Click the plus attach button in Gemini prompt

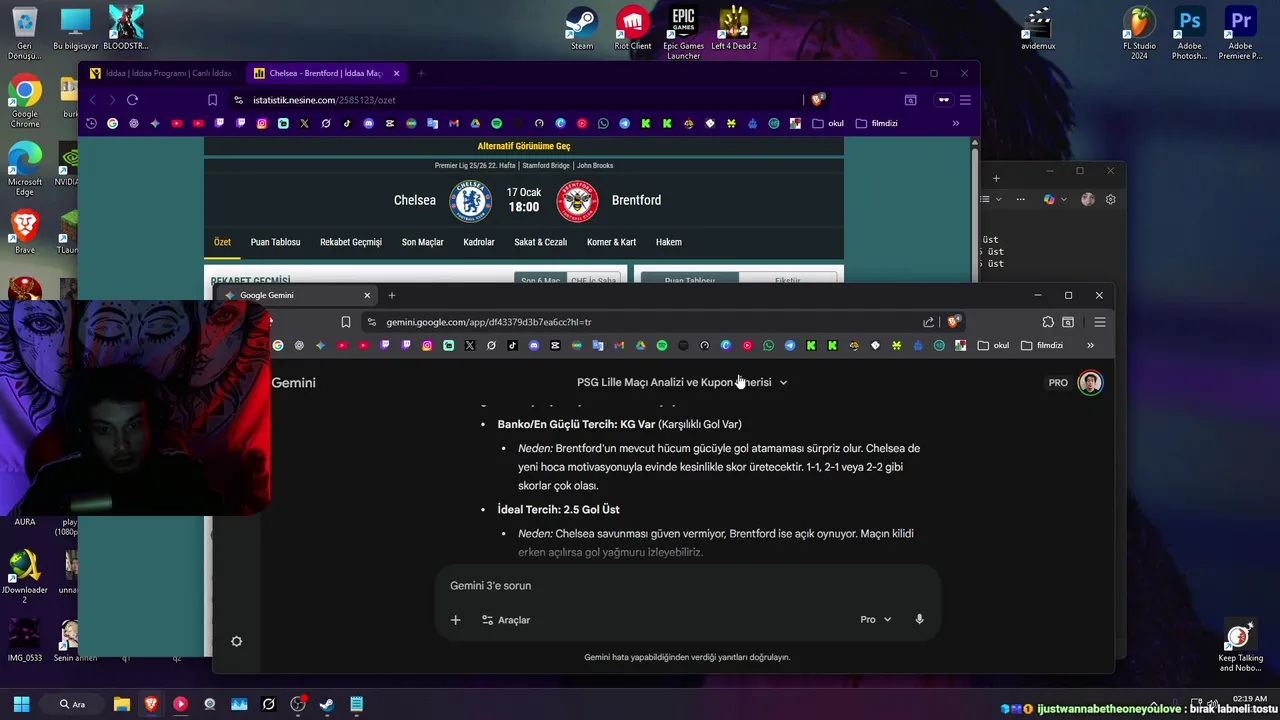[455, 620]
